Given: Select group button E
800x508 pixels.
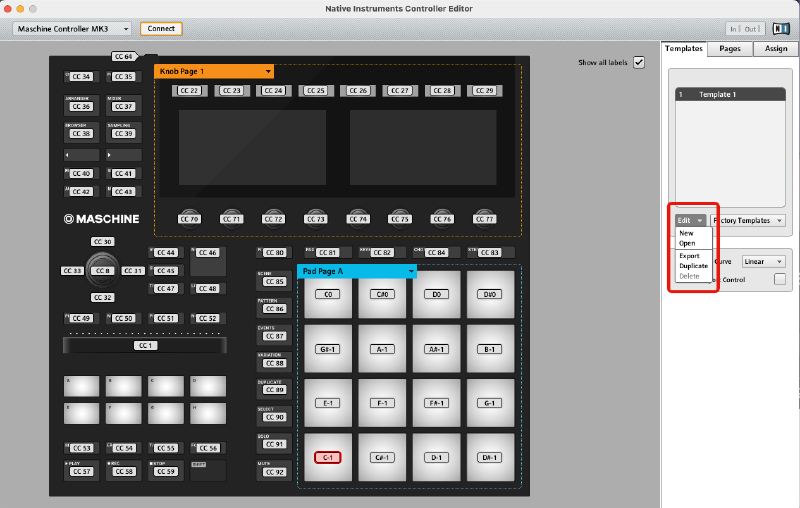Looking at the screenshot, I should pyautogui.click(x=82, y=414).
